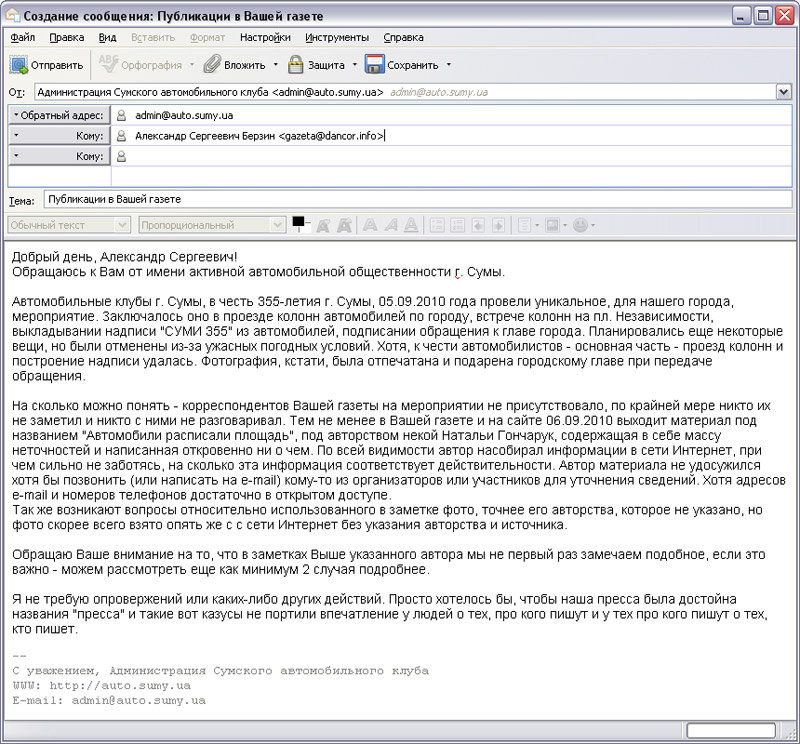The width and height of the screenshot is (800, 744).
Task: Click the decrease font size icon
Action: tap(323, 225)
